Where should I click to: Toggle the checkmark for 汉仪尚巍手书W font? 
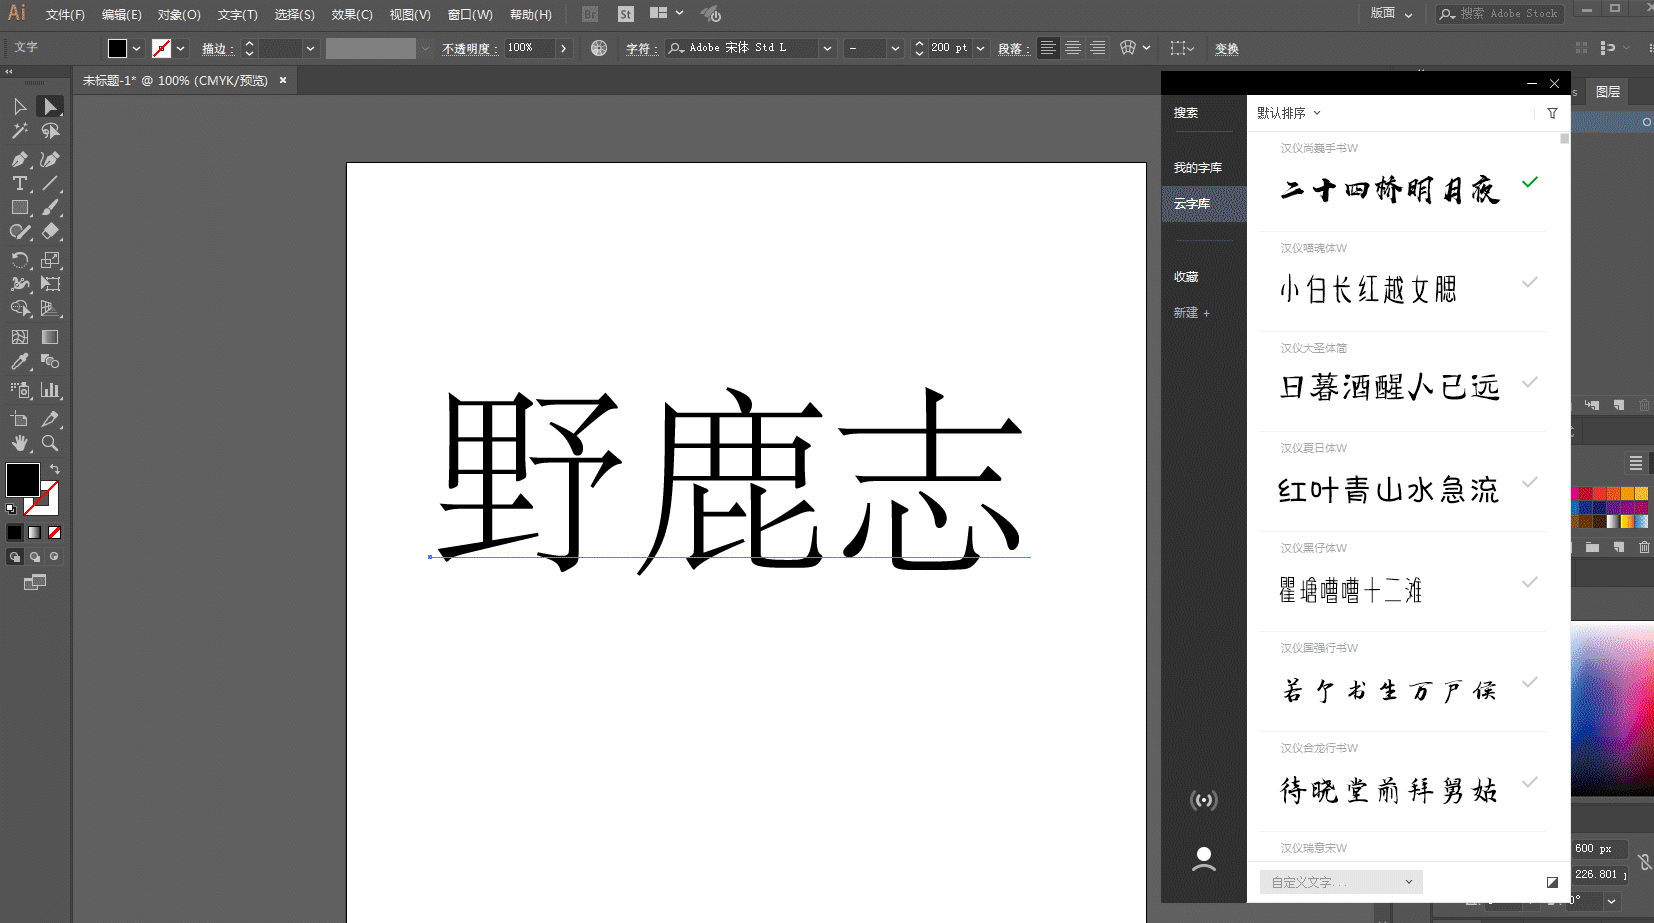(x=1530, y=182)
